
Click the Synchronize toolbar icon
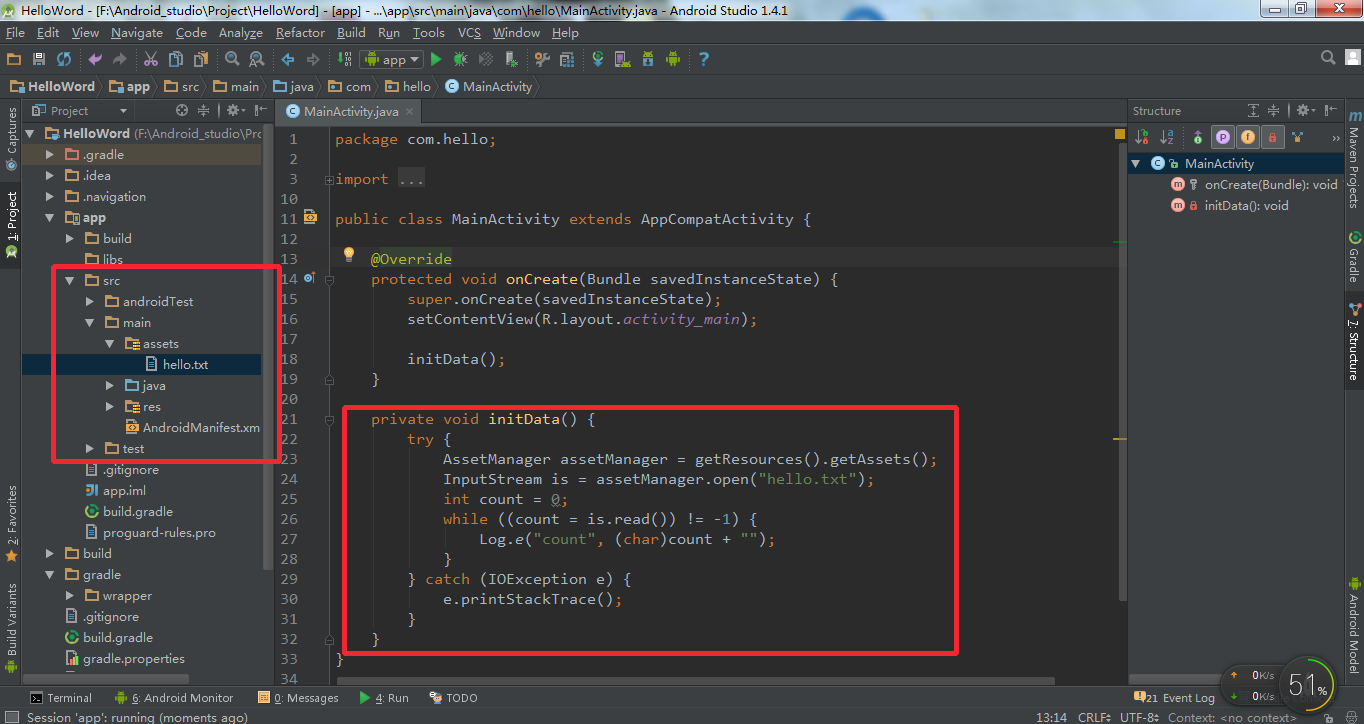pyautogui.click(x=64, y=59)
